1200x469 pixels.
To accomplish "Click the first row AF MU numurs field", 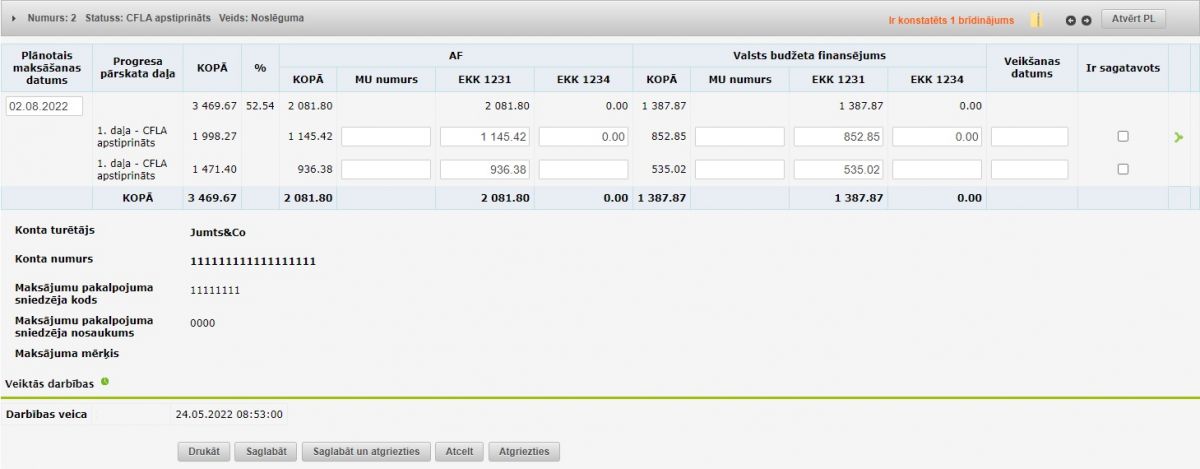I will click(385, 137).
